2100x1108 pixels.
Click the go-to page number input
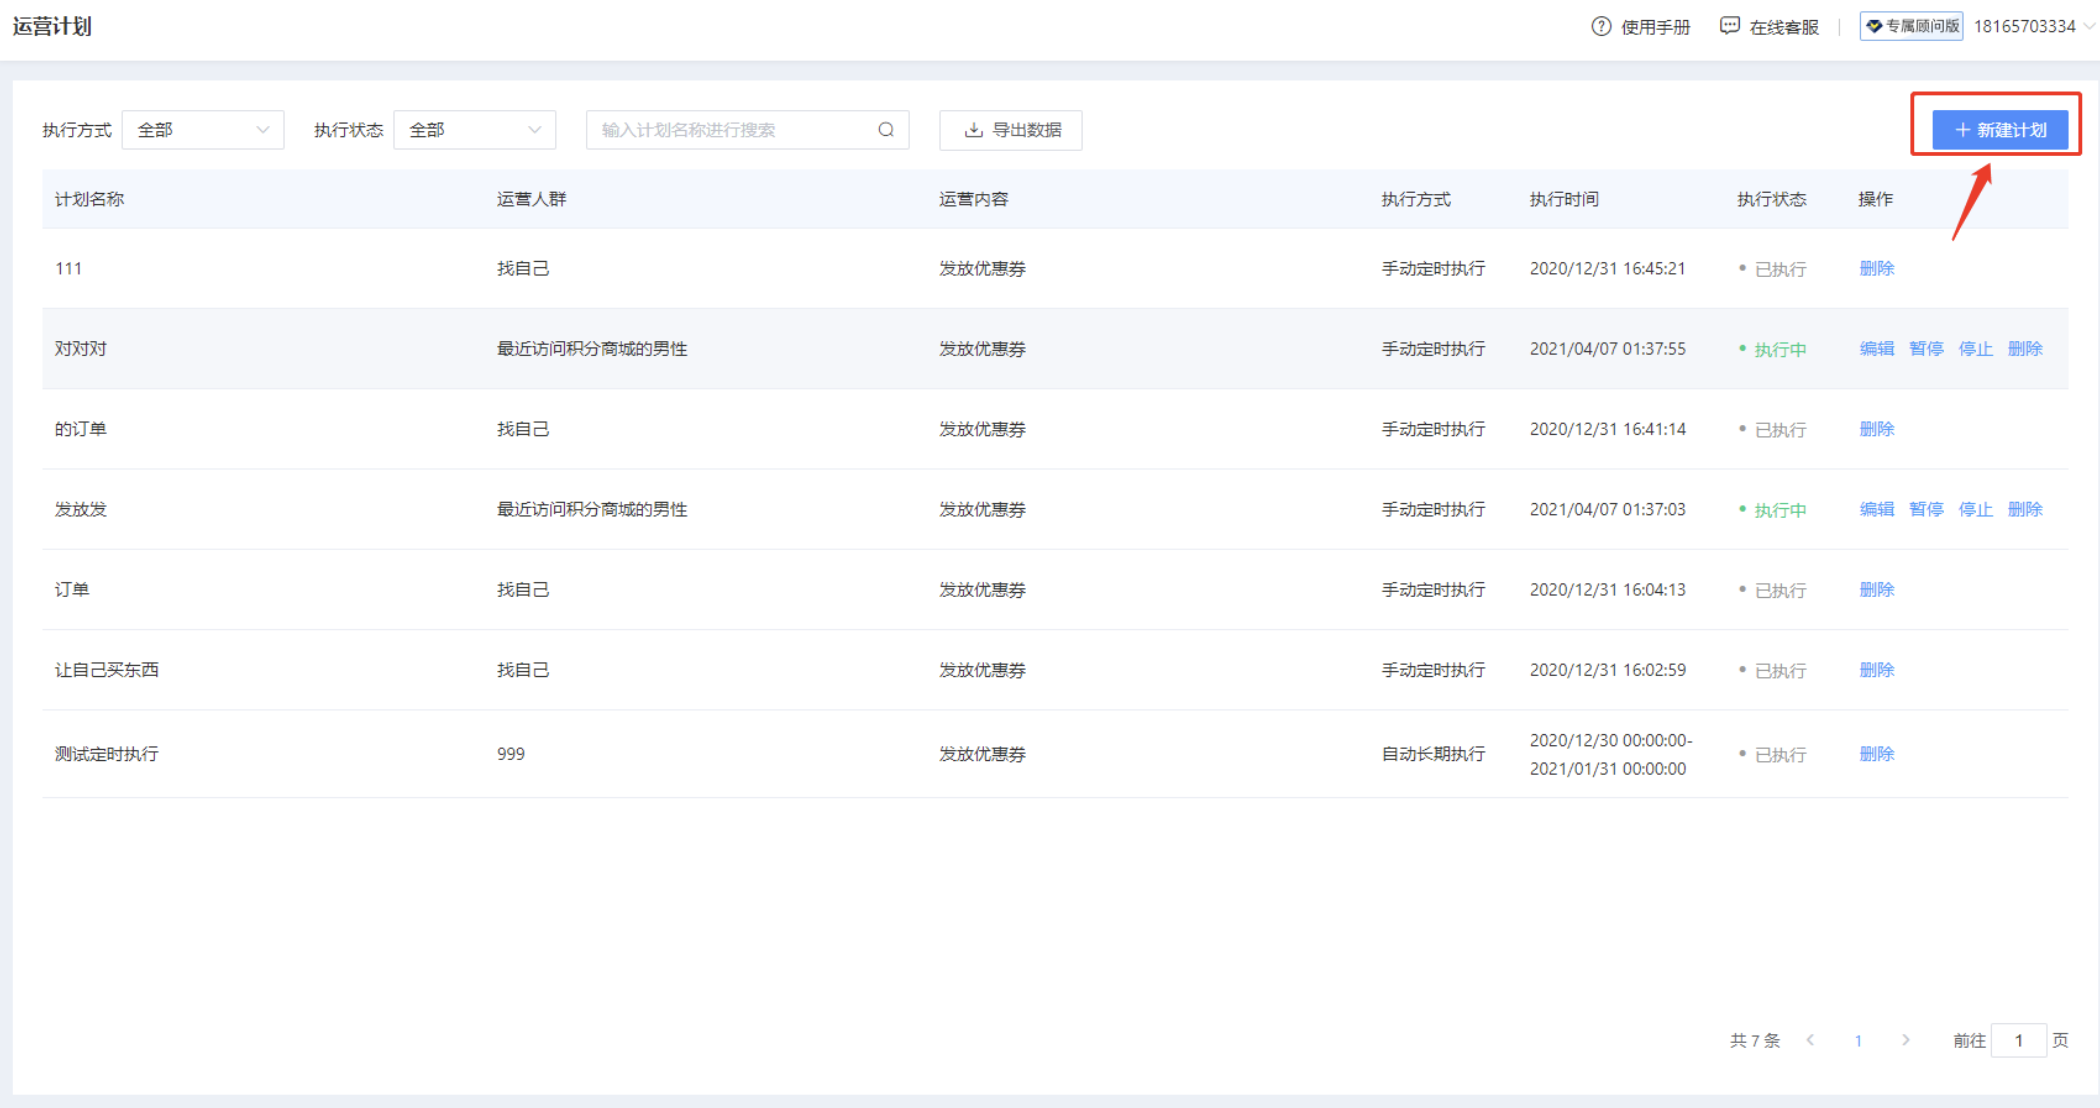click(x=2018, y=1040)
